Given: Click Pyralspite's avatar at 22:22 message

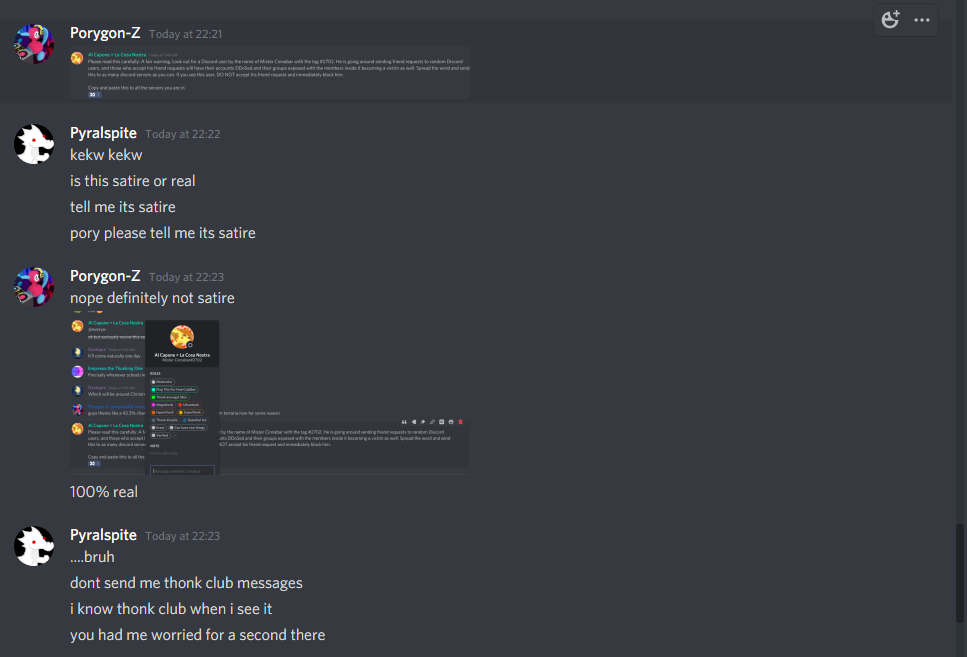Looking at the screenshot, I should click(x=34, y=144).
